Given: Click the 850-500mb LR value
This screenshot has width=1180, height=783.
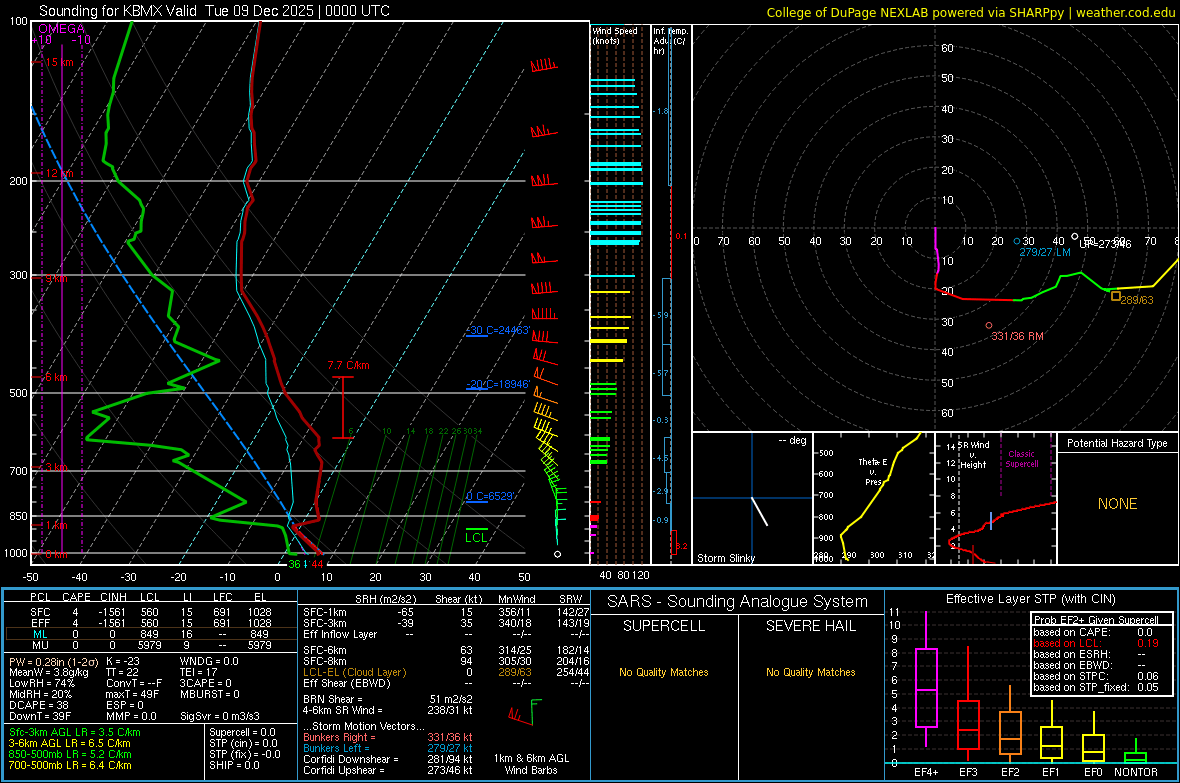Looking at the screenshot, I should 70,754.
